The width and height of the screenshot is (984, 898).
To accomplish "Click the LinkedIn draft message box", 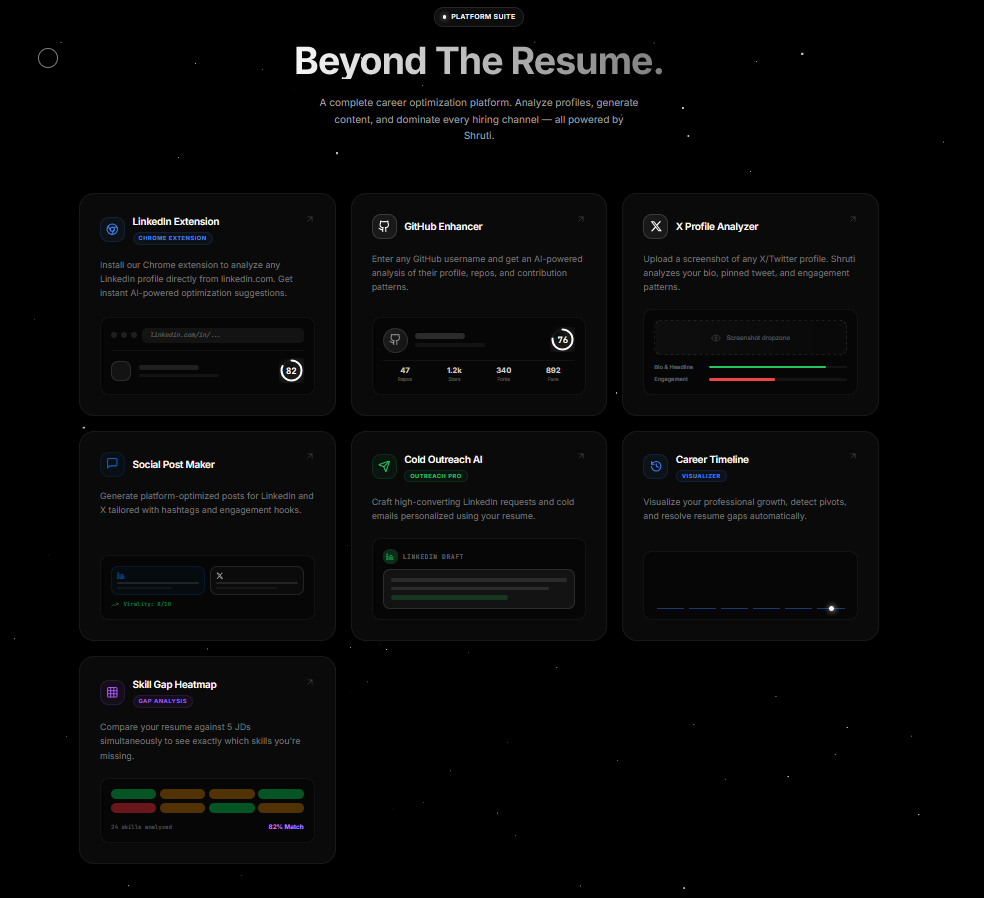I will click(479, 589).
